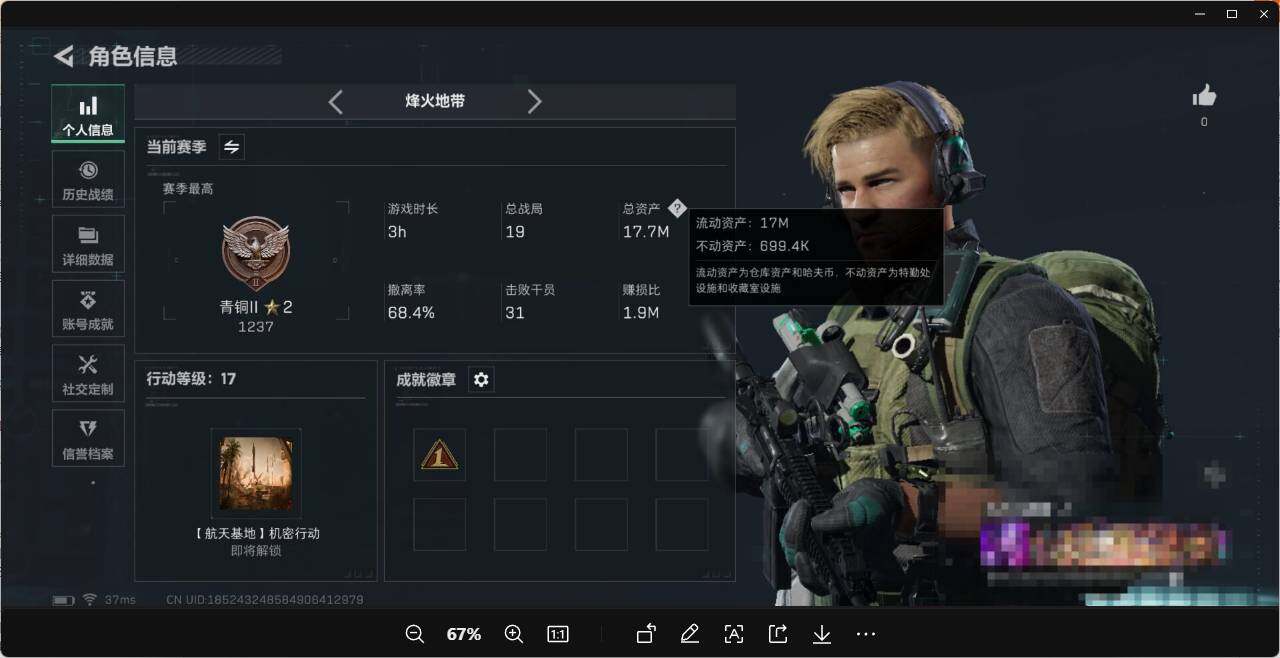The height and width of the screenshot is (658, 1280).
Task: Open the 【航天基地】机密行动 mission card
Action: click(x=256, y=472)
